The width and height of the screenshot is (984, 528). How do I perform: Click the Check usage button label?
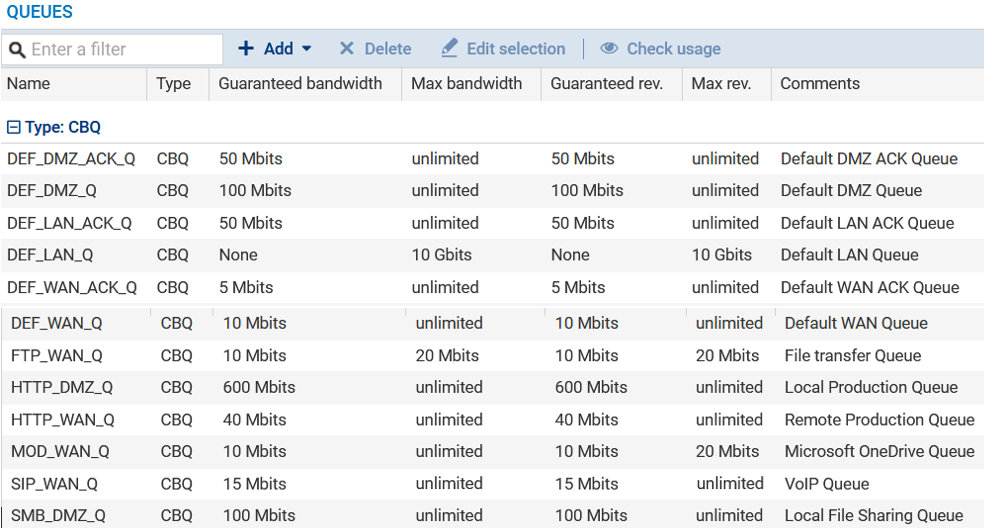673,49
